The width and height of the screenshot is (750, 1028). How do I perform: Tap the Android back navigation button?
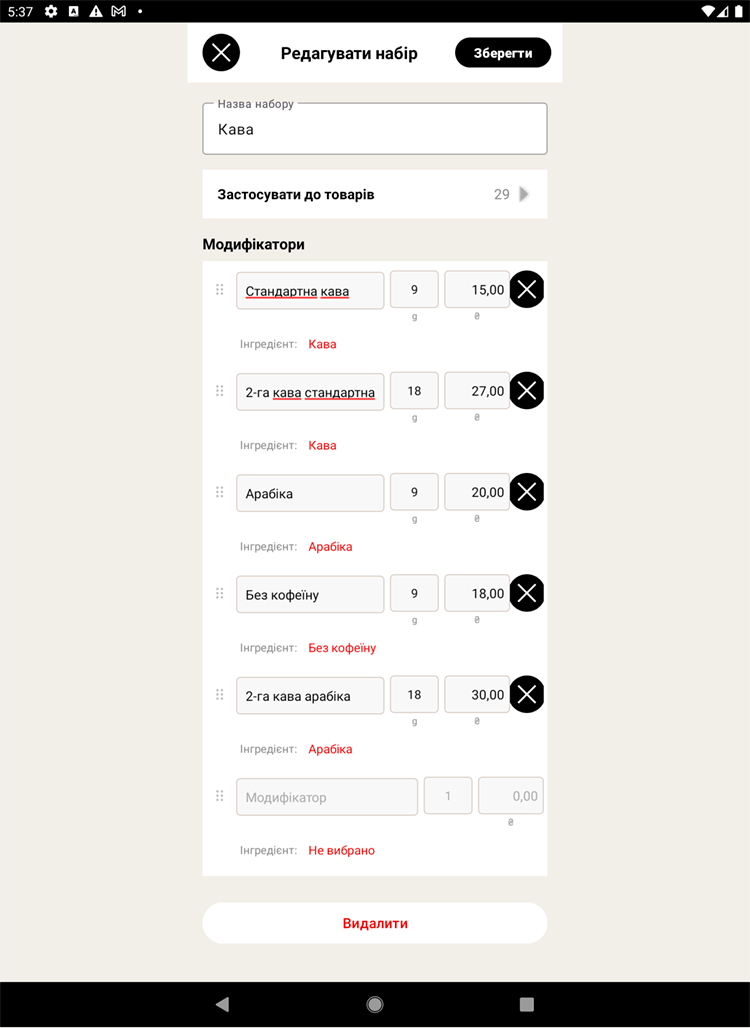coord(223,1004)
